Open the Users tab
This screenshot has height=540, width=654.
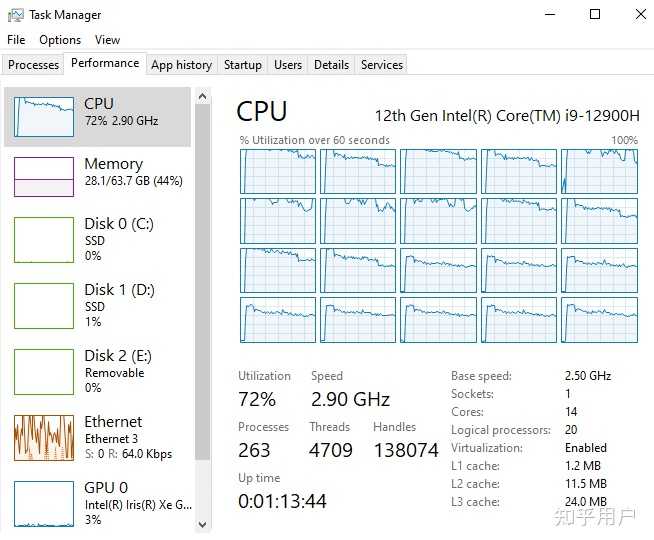pos(288,65)
